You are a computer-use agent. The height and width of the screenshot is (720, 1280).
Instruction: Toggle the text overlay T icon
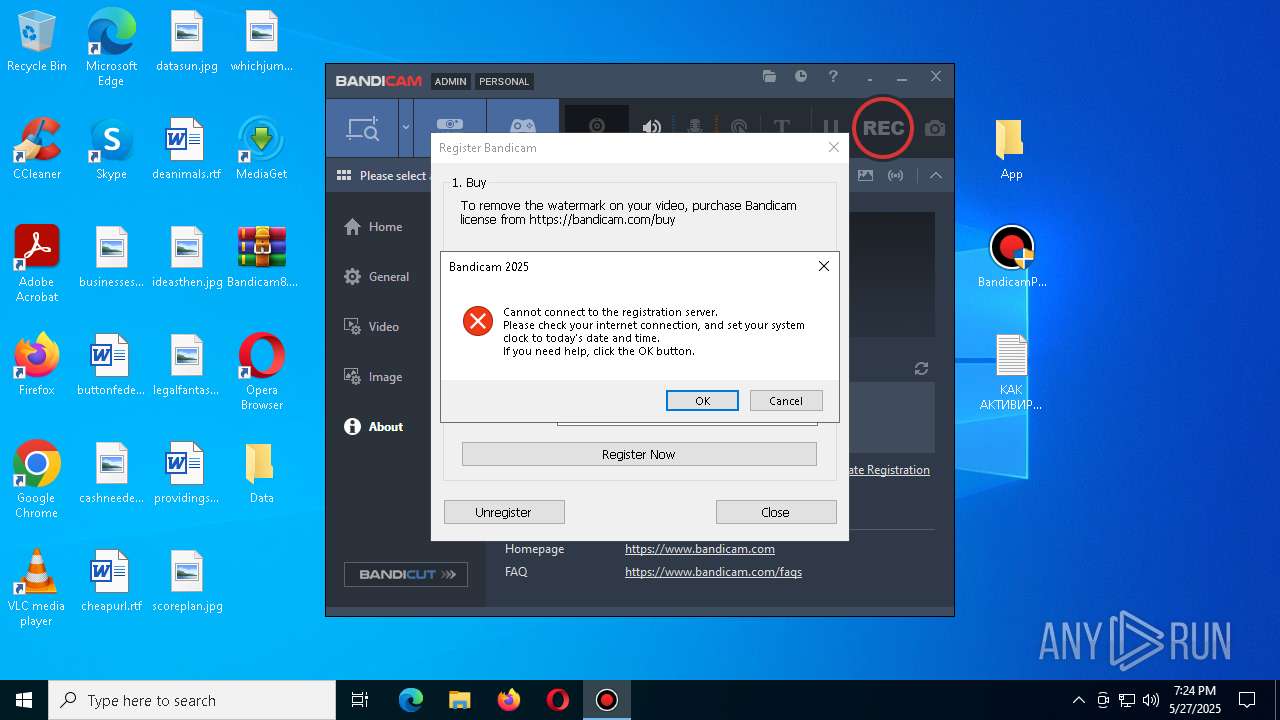click(782, 127)
